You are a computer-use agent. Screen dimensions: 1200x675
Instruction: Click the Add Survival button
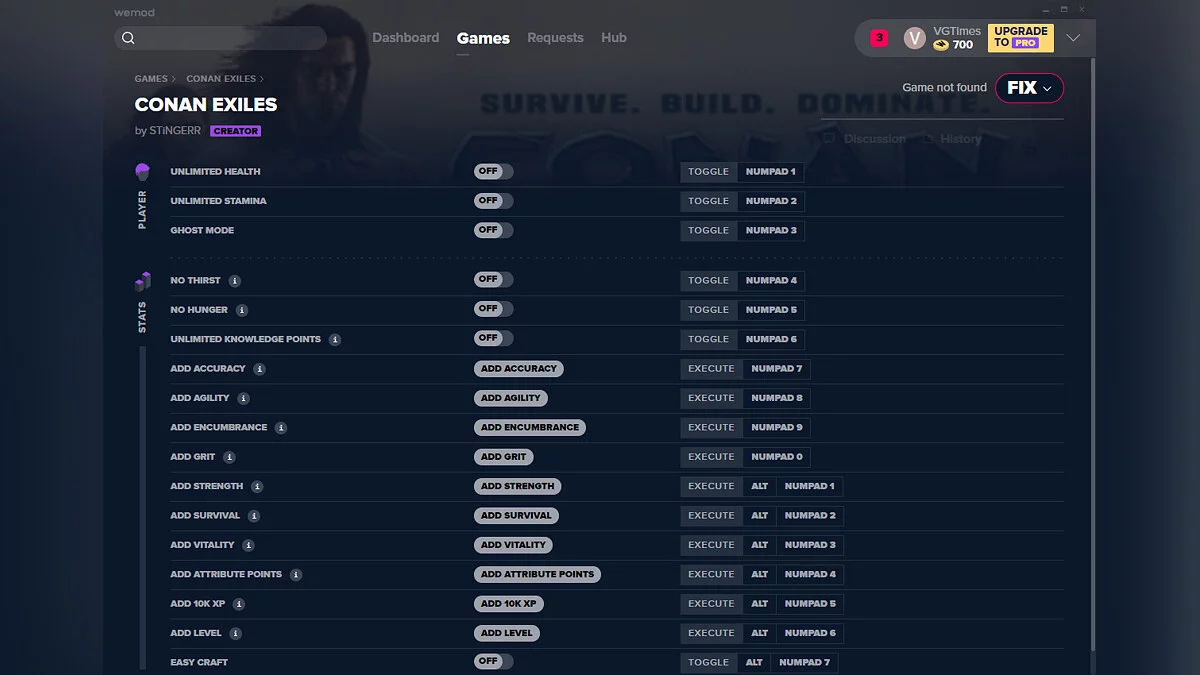click(516, 516)
